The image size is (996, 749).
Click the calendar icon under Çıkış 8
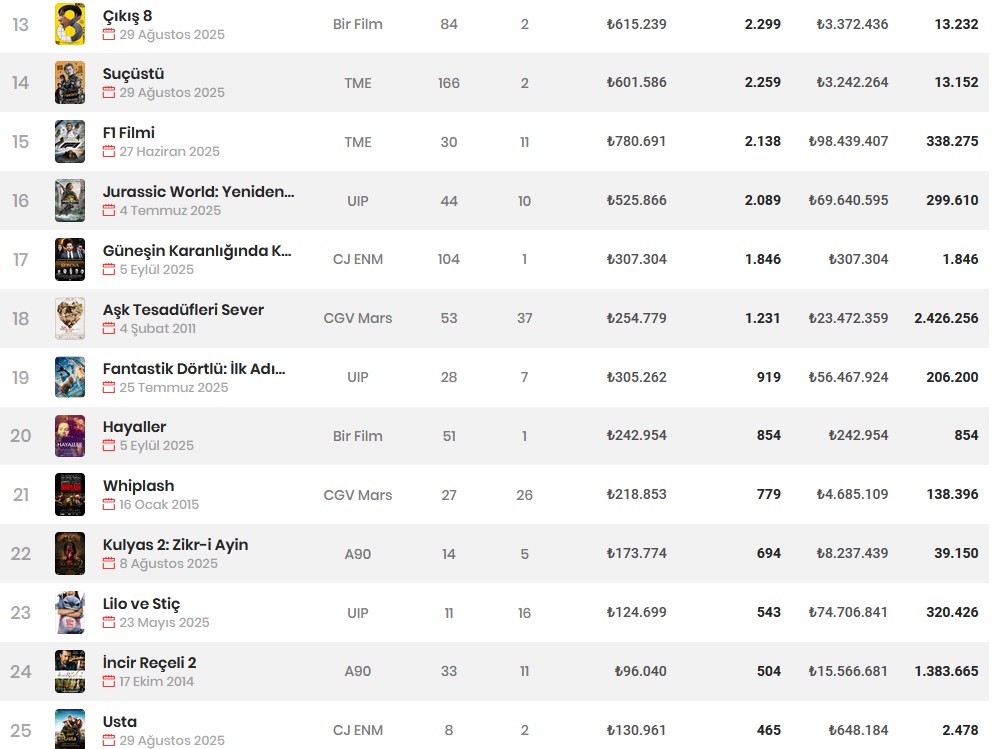(109, 35)
